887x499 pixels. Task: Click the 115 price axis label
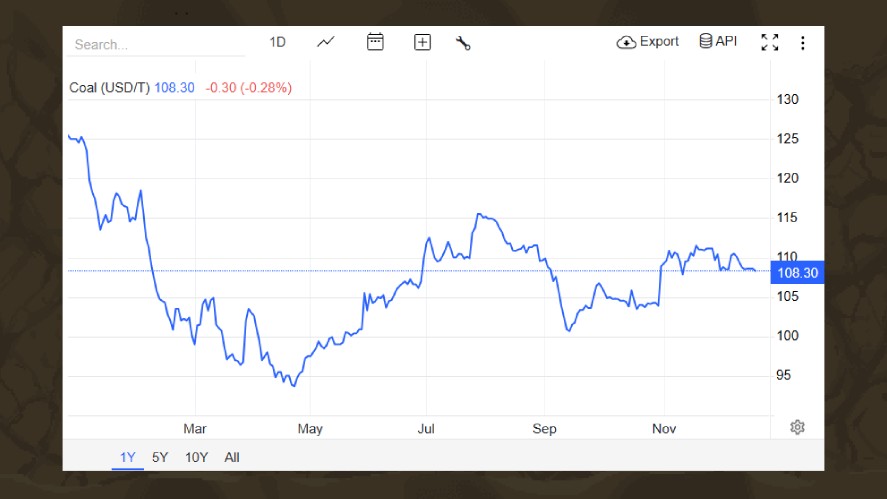[787, 217]
